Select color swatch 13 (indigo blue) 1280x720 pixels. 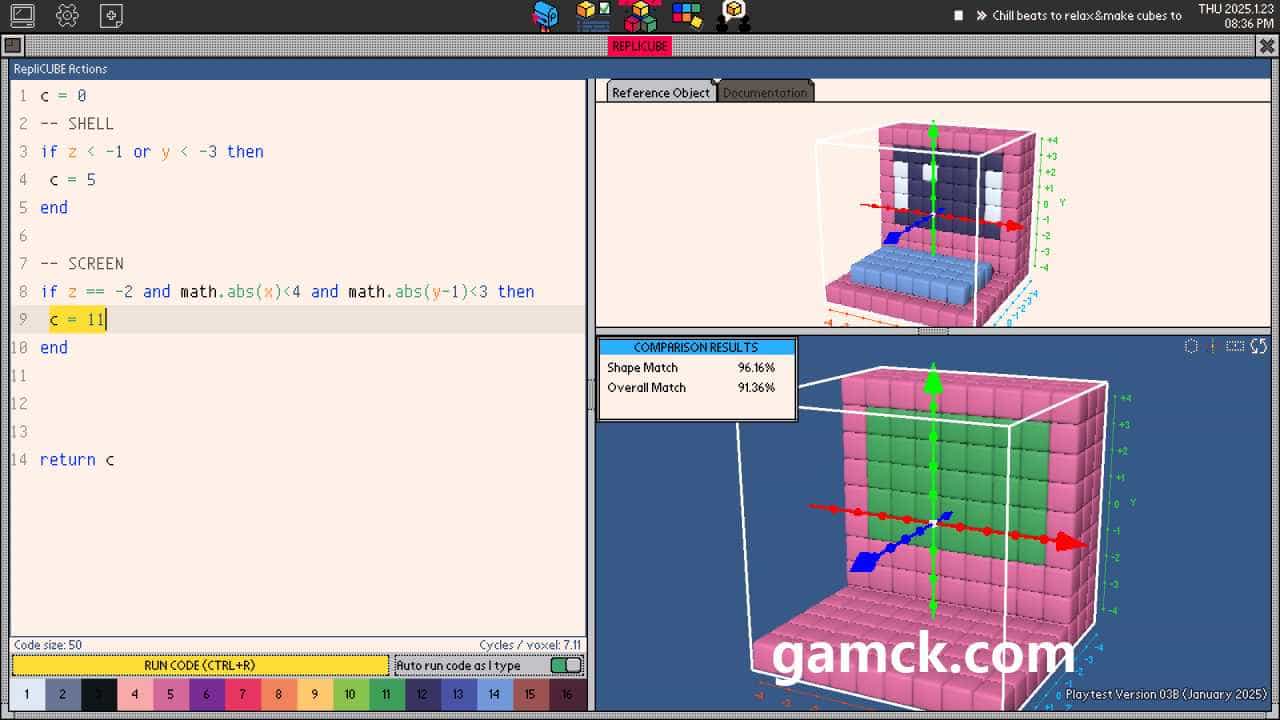(459, 694)
